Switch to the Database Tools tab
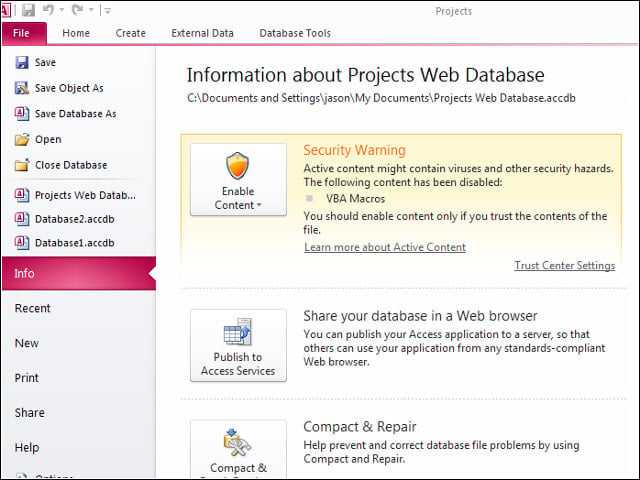This screenshot has width=640, height=480. tap(295, 33)
